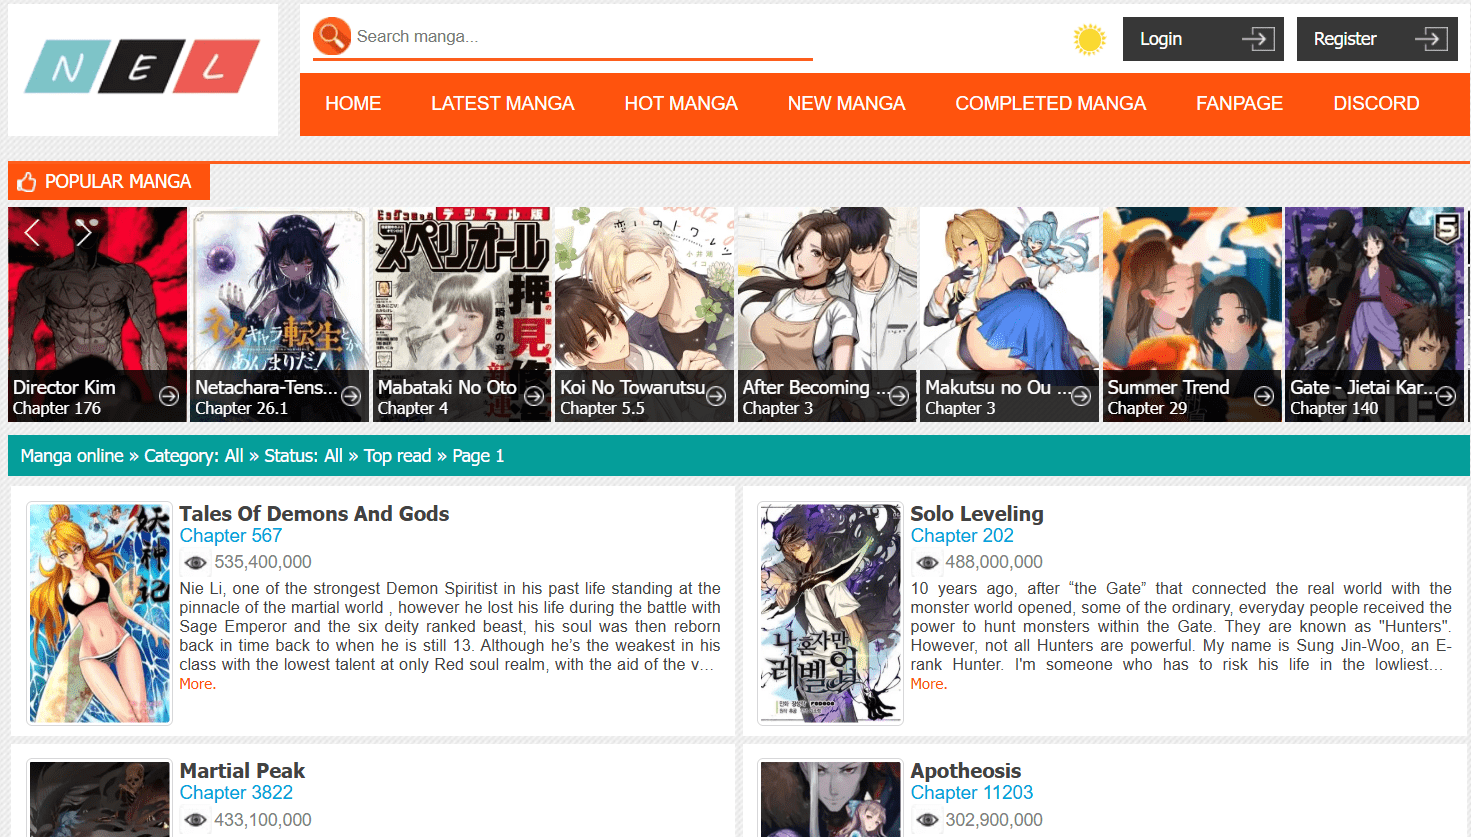Open DISCORD link in nav bar
The width and height of the screenshot is (1471, 837).
[x=1376, y=104]
